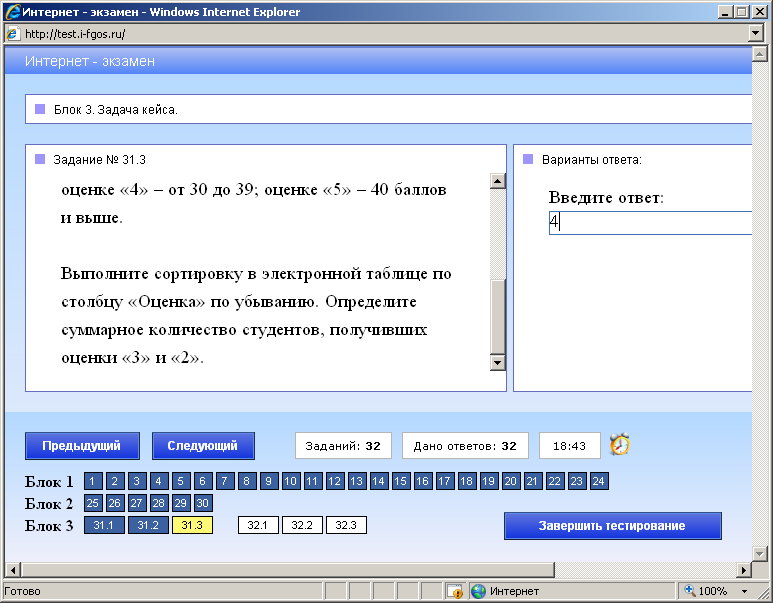Open question 15 in Блок 1

click(x=401, y=481)
